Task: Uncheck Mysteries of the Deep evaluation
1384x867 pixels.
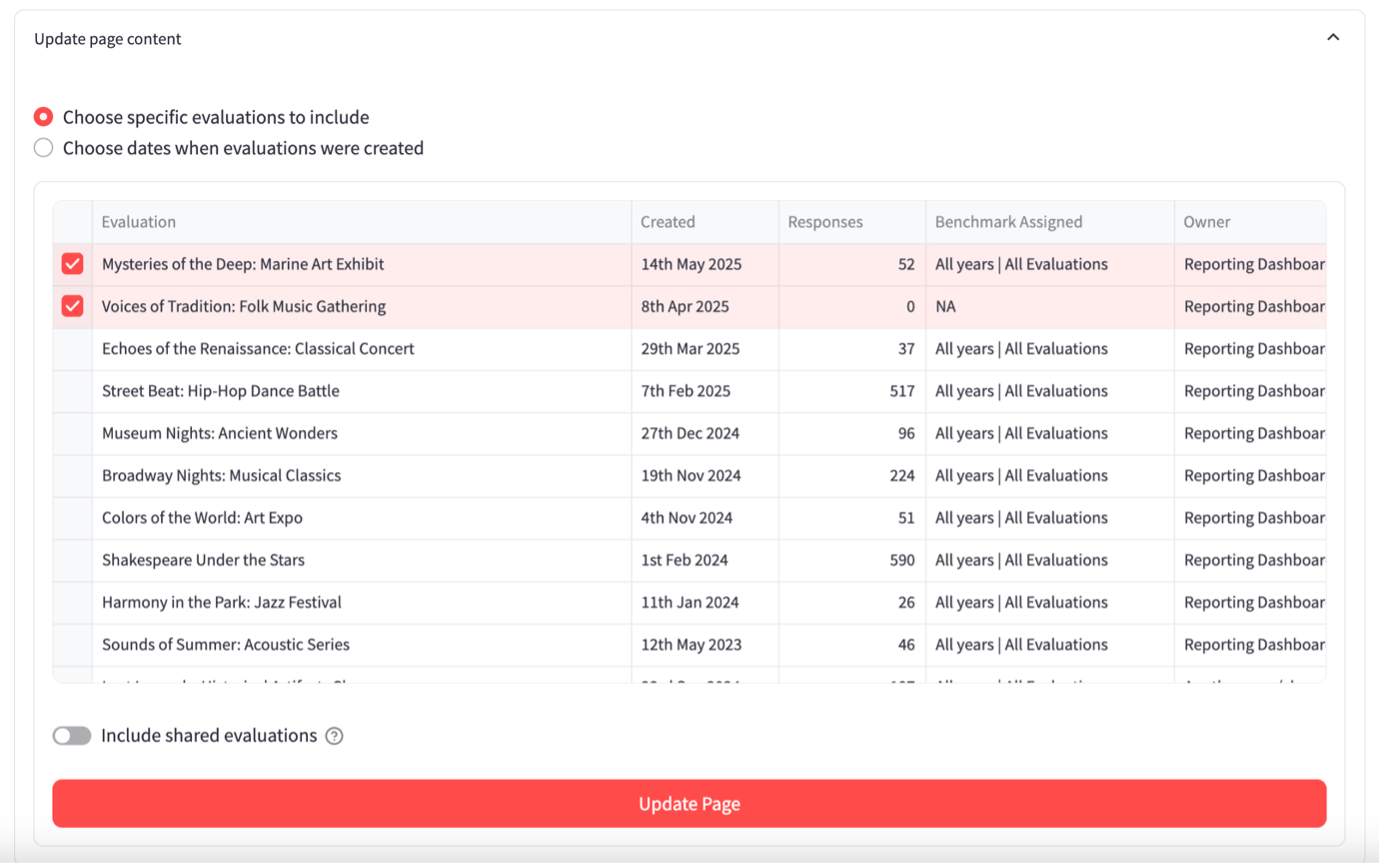Action: coord(72,264)
